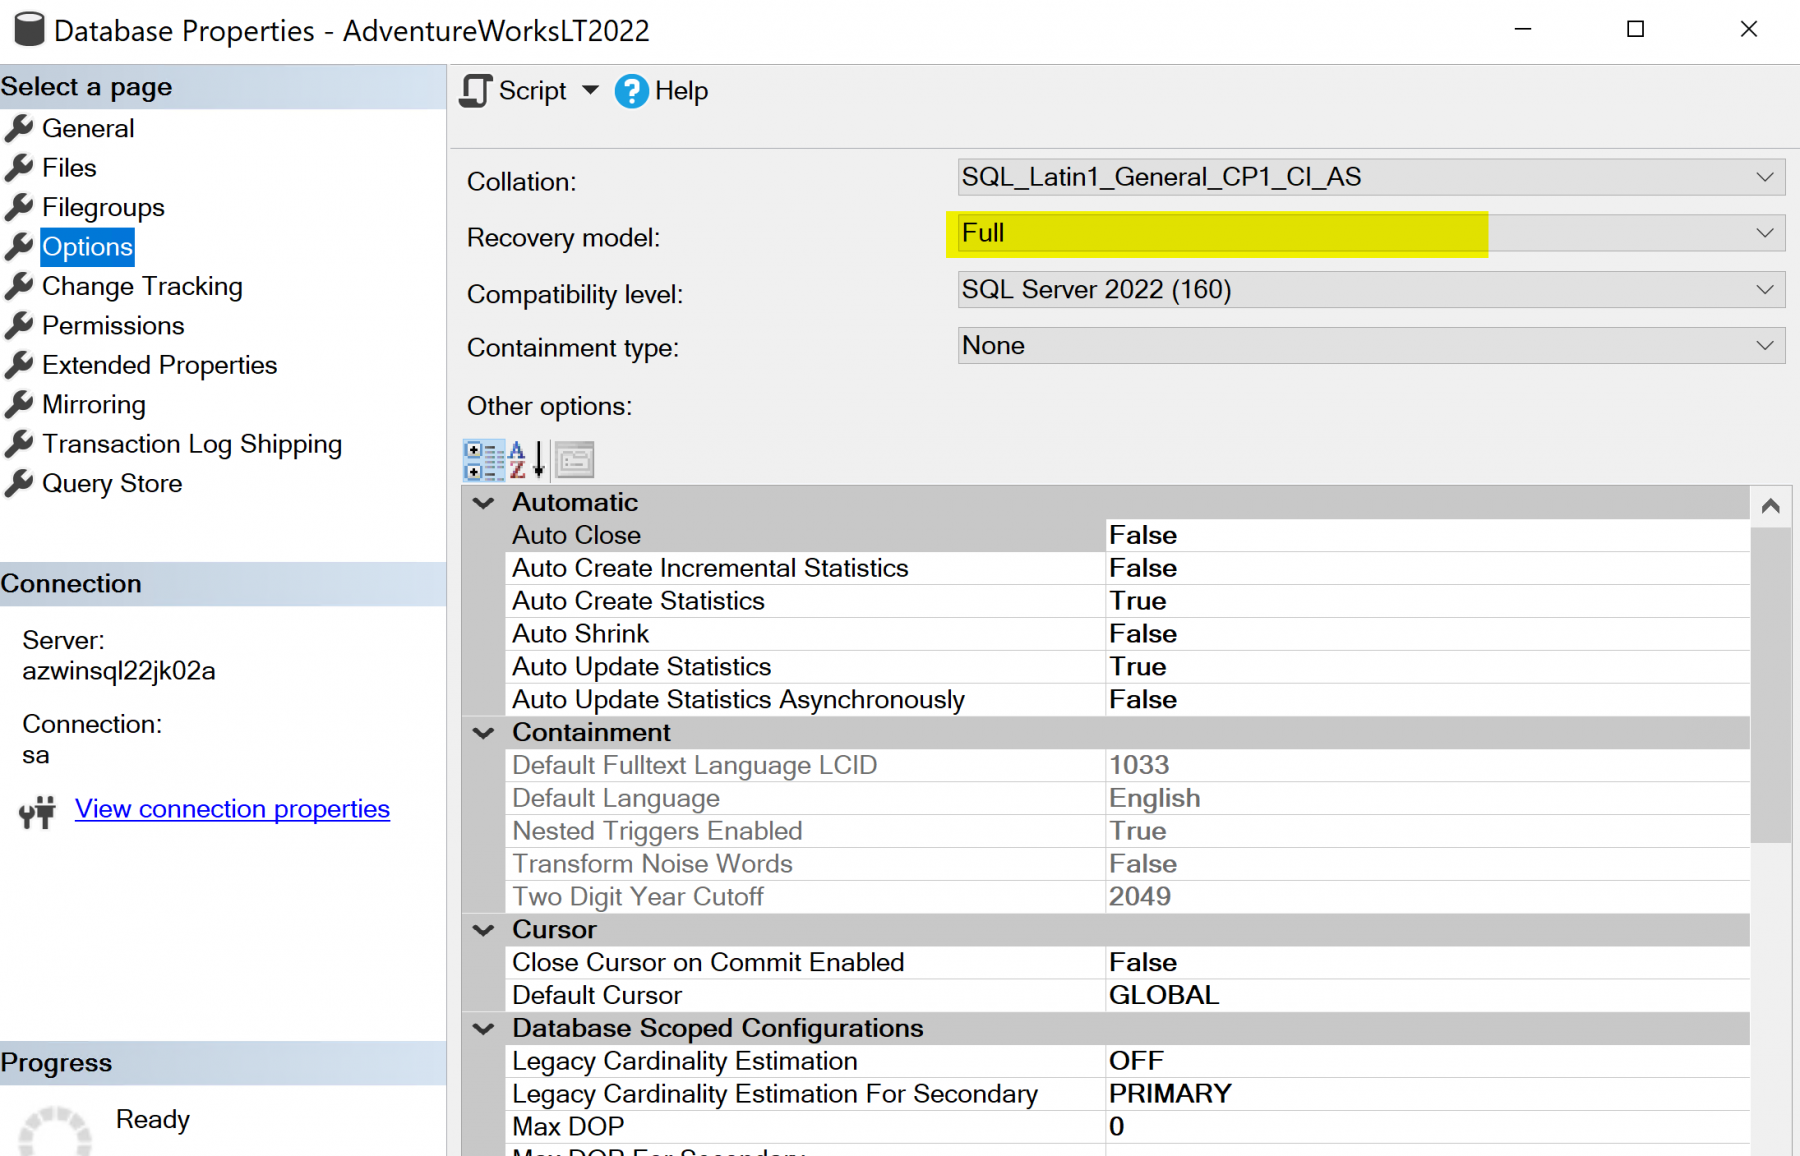
Task: Open the Extended Properties page
Action: point(159,365)
